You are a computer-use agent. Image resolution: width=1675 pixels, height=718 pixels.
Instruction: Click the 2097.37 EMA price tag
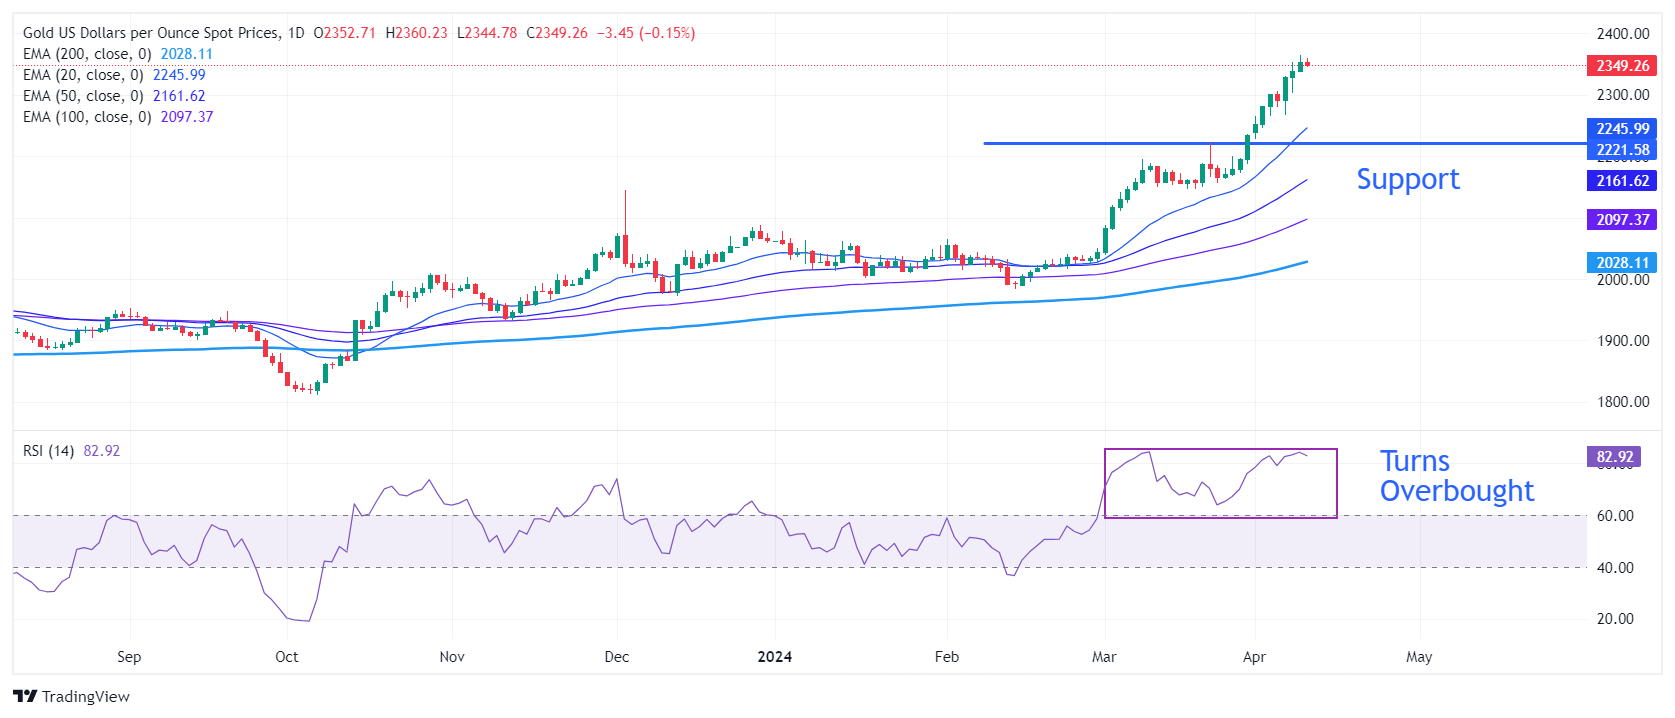[x=1621, y=220]
